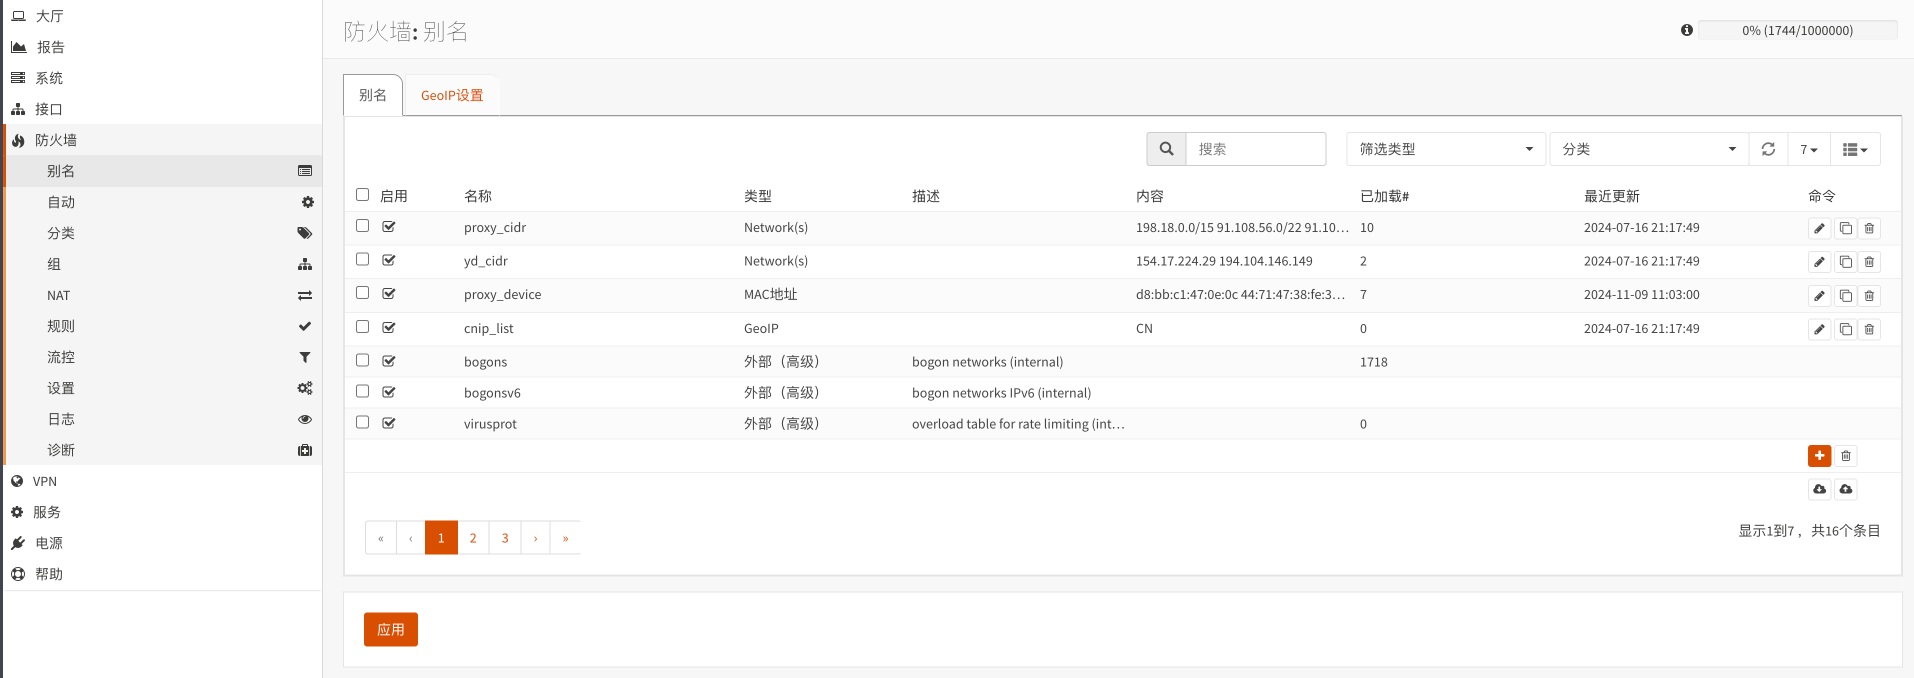Image resolution: width=1914 pixels, height=678 pixels.
Task: Open the 电源 power menu
Action: click(163, 543)
